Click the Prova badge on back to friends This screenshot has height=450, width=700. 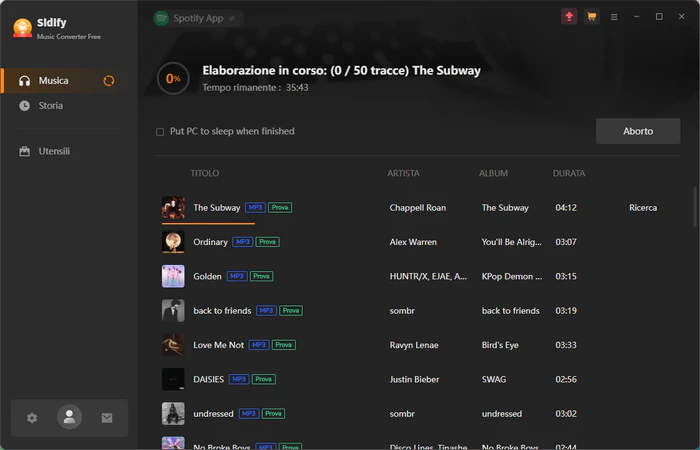291,311
